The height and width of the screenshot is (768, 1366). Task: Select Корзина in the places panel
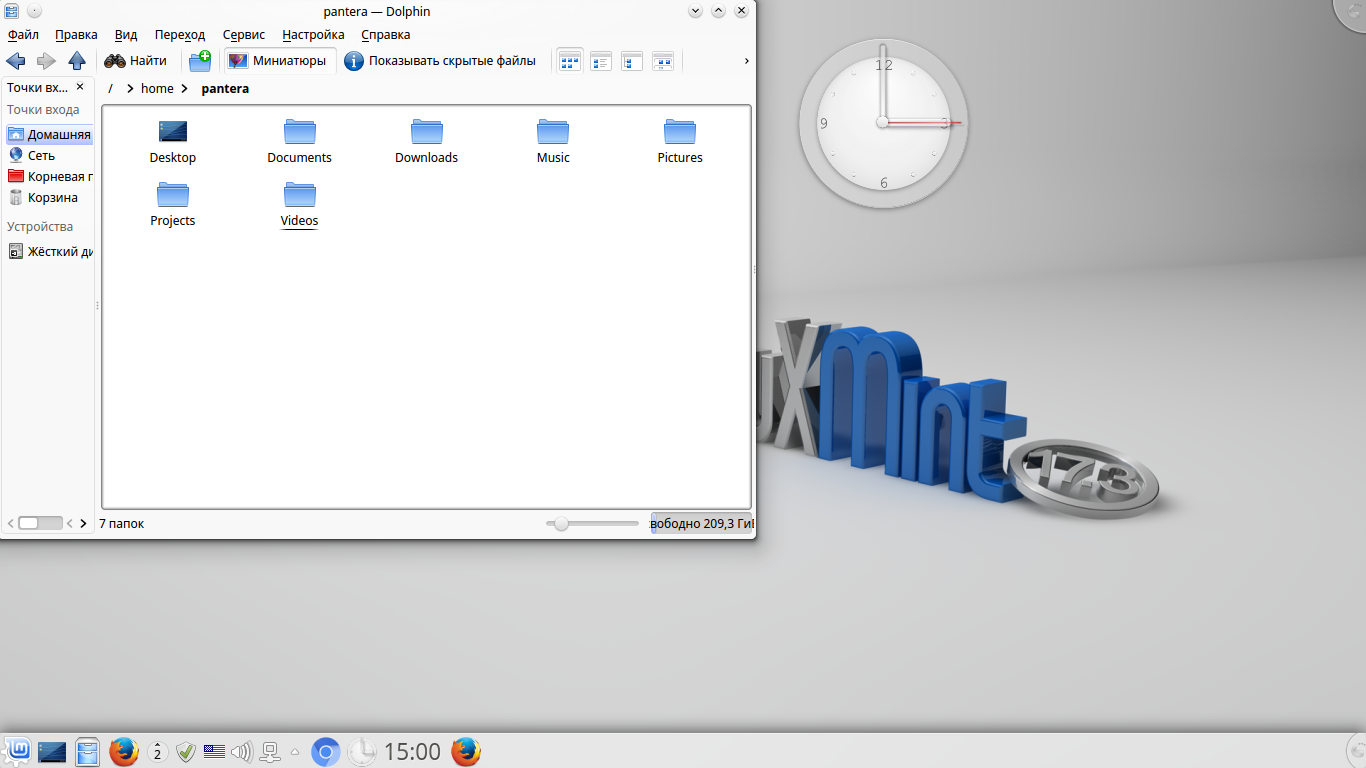point(52,198)
